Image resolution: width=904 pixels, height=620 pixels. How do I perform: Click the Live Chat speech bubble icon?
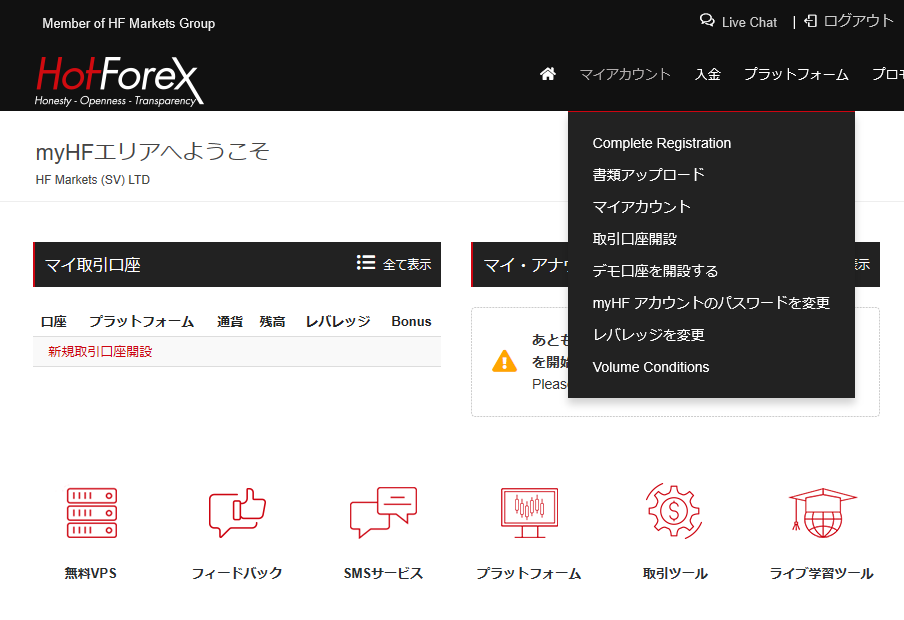[x=707, y=21]
